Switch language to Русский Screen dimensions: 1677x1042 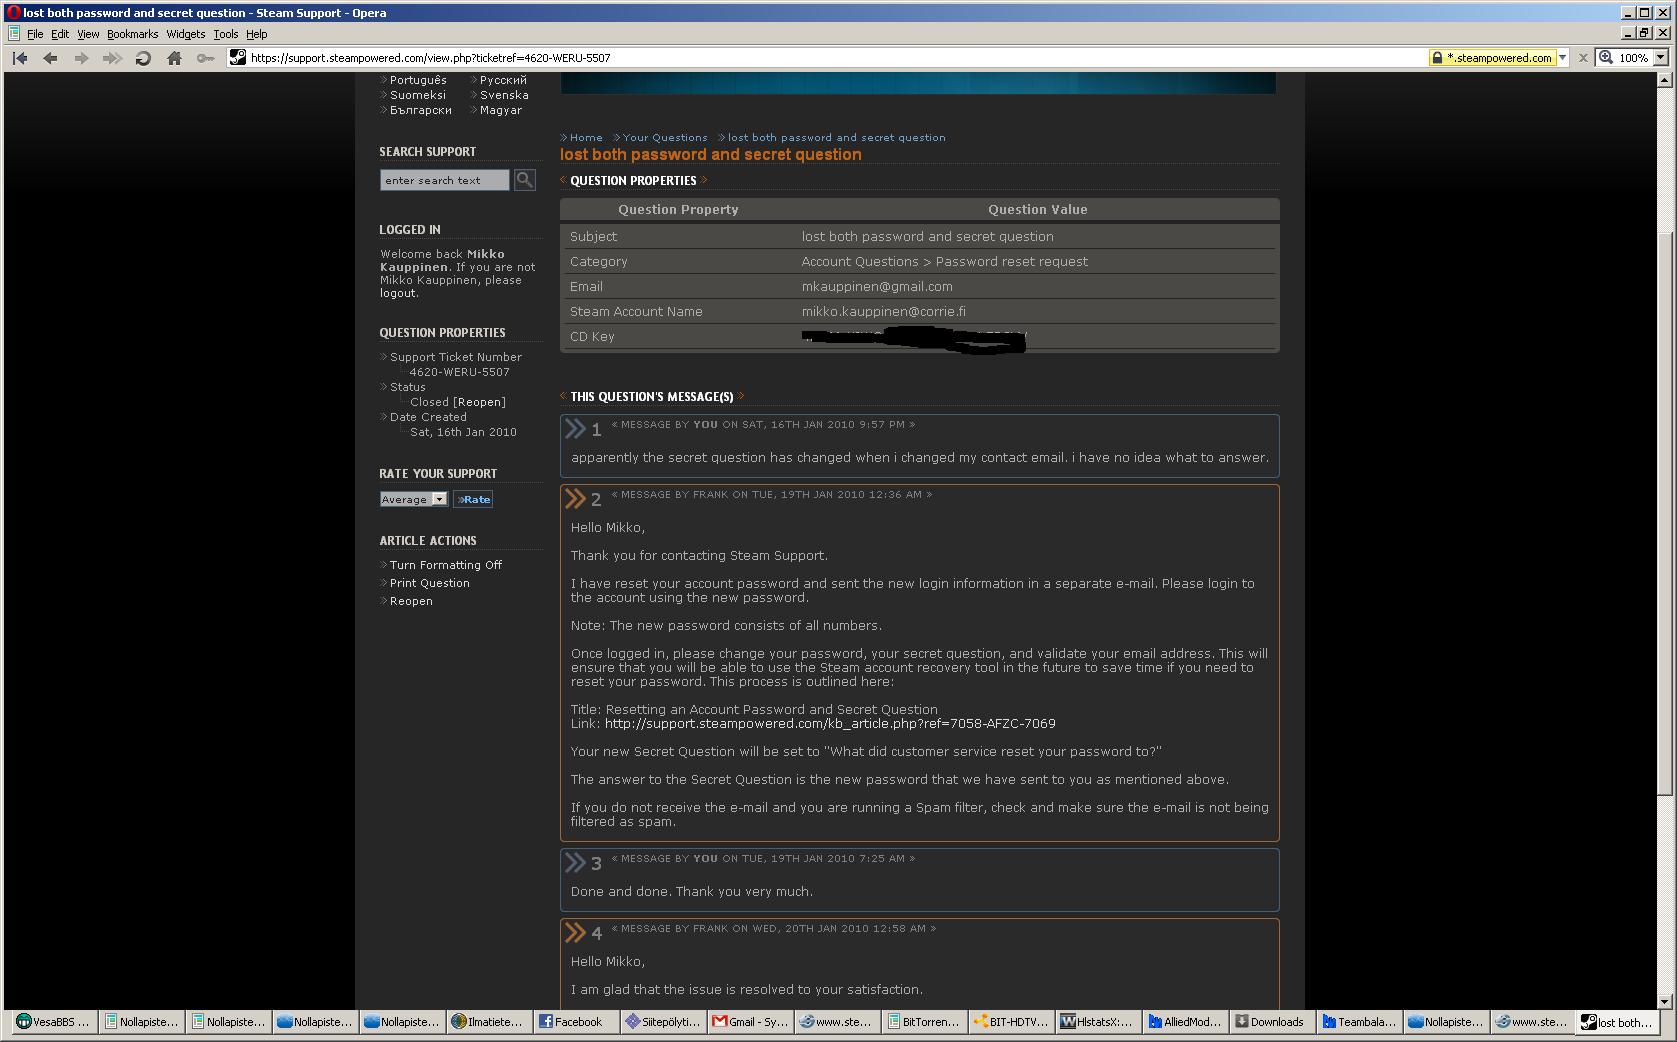point(503,80)
